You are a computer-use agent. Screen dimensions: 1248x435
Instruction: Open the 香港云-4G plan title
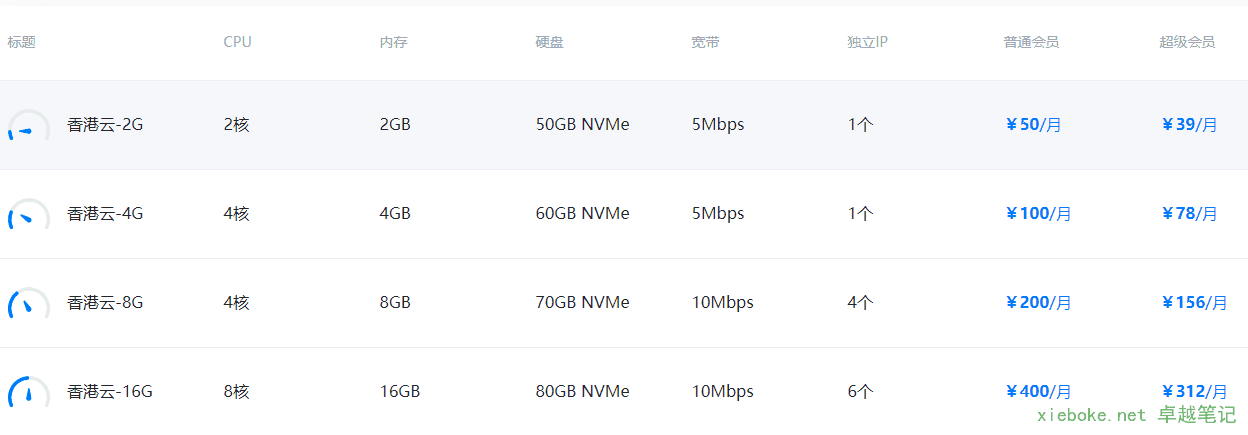(105, 213)
